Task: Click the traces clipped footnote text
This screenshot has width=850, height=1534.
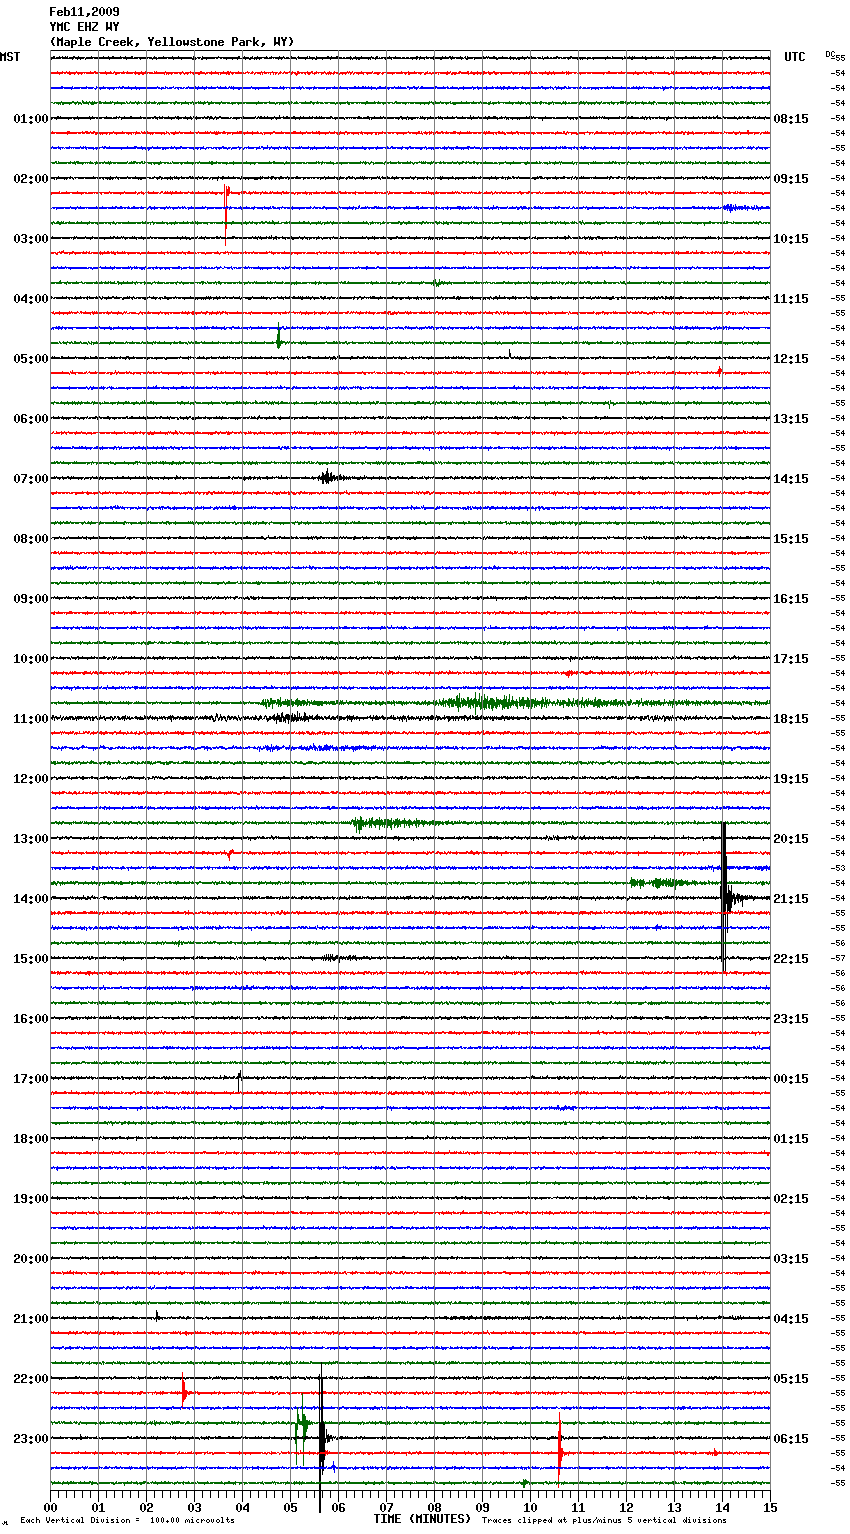Action: coord(604,1521)
